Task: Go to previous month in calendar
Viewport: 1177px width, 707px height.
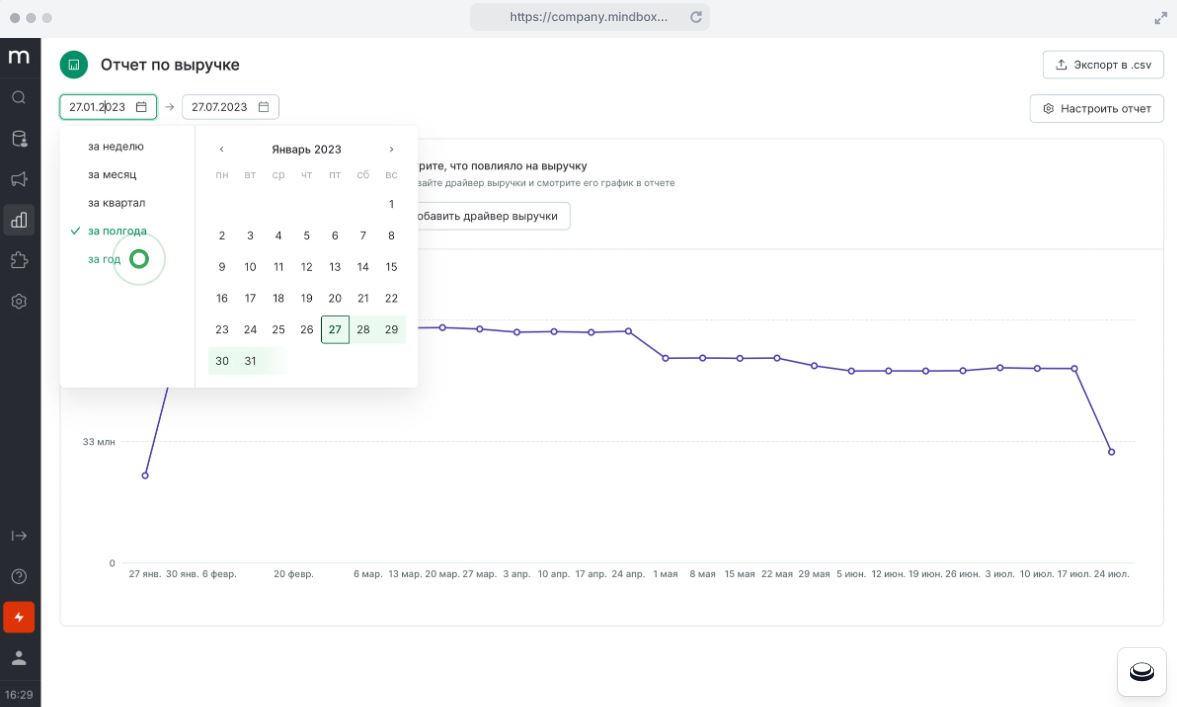Action: [x=222, y=149]
